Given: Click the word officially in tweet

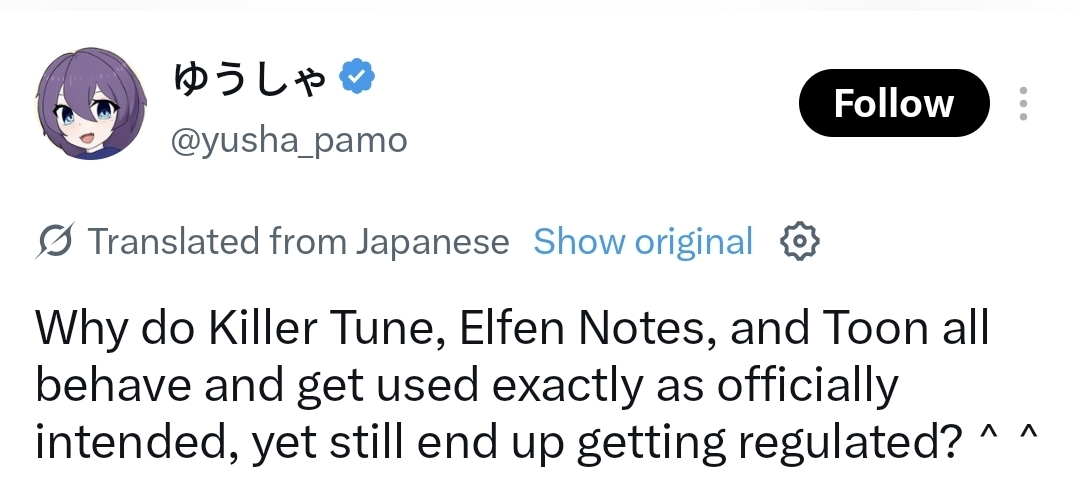Looking at the screenshot, I should pos(807,386).
